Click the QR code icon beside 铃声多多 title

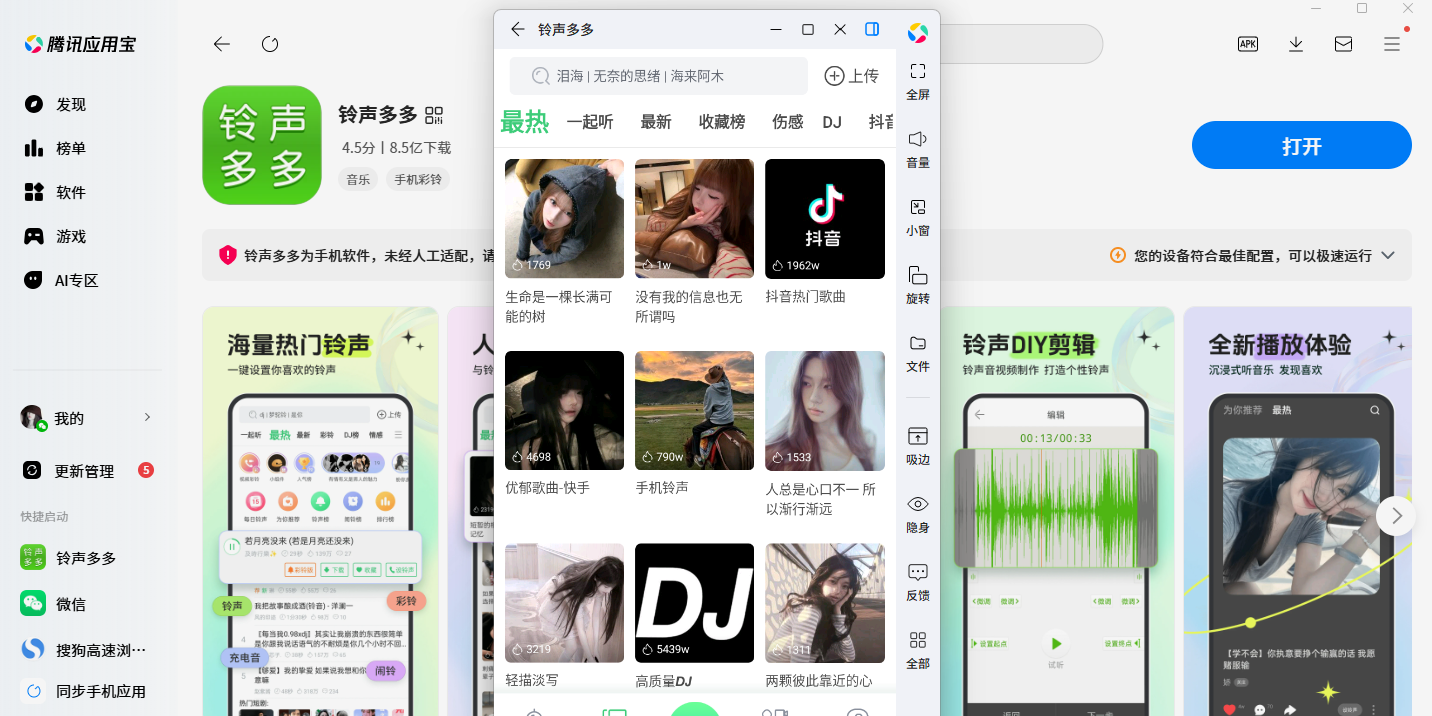(434, 115)
